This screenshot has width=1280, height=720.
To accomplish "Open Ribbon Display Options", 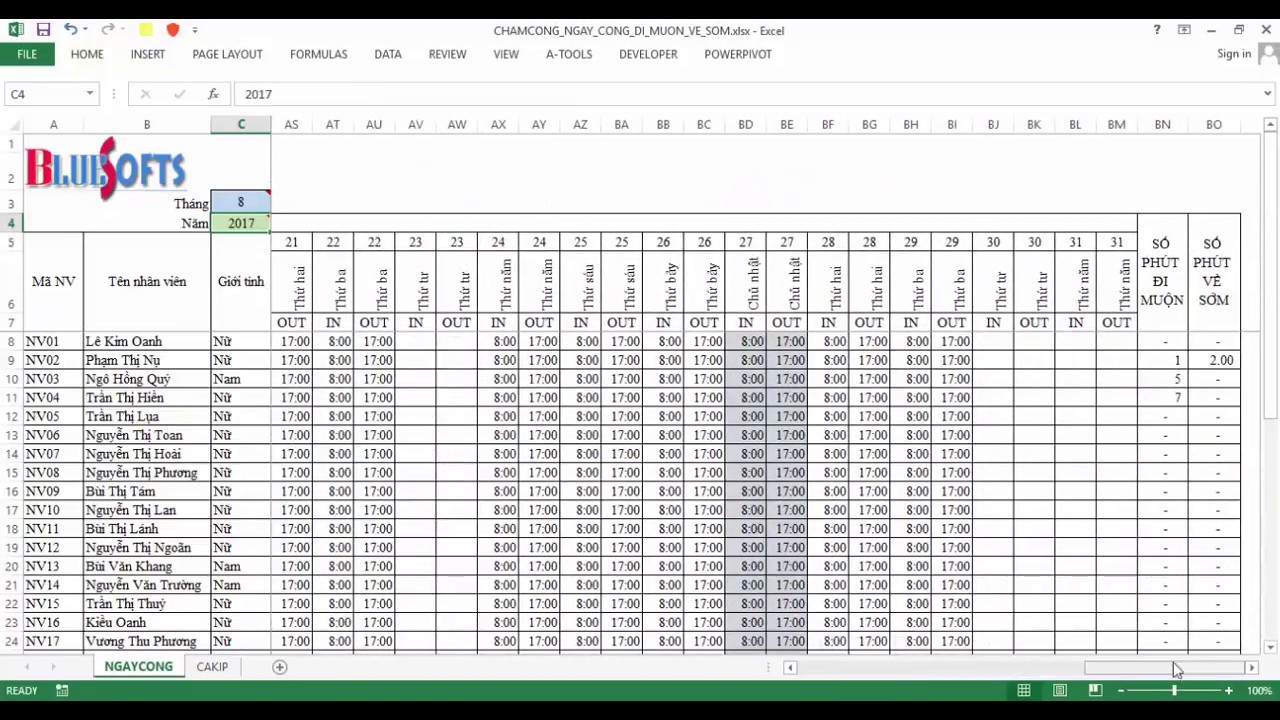I will [x=1184, y=30].
